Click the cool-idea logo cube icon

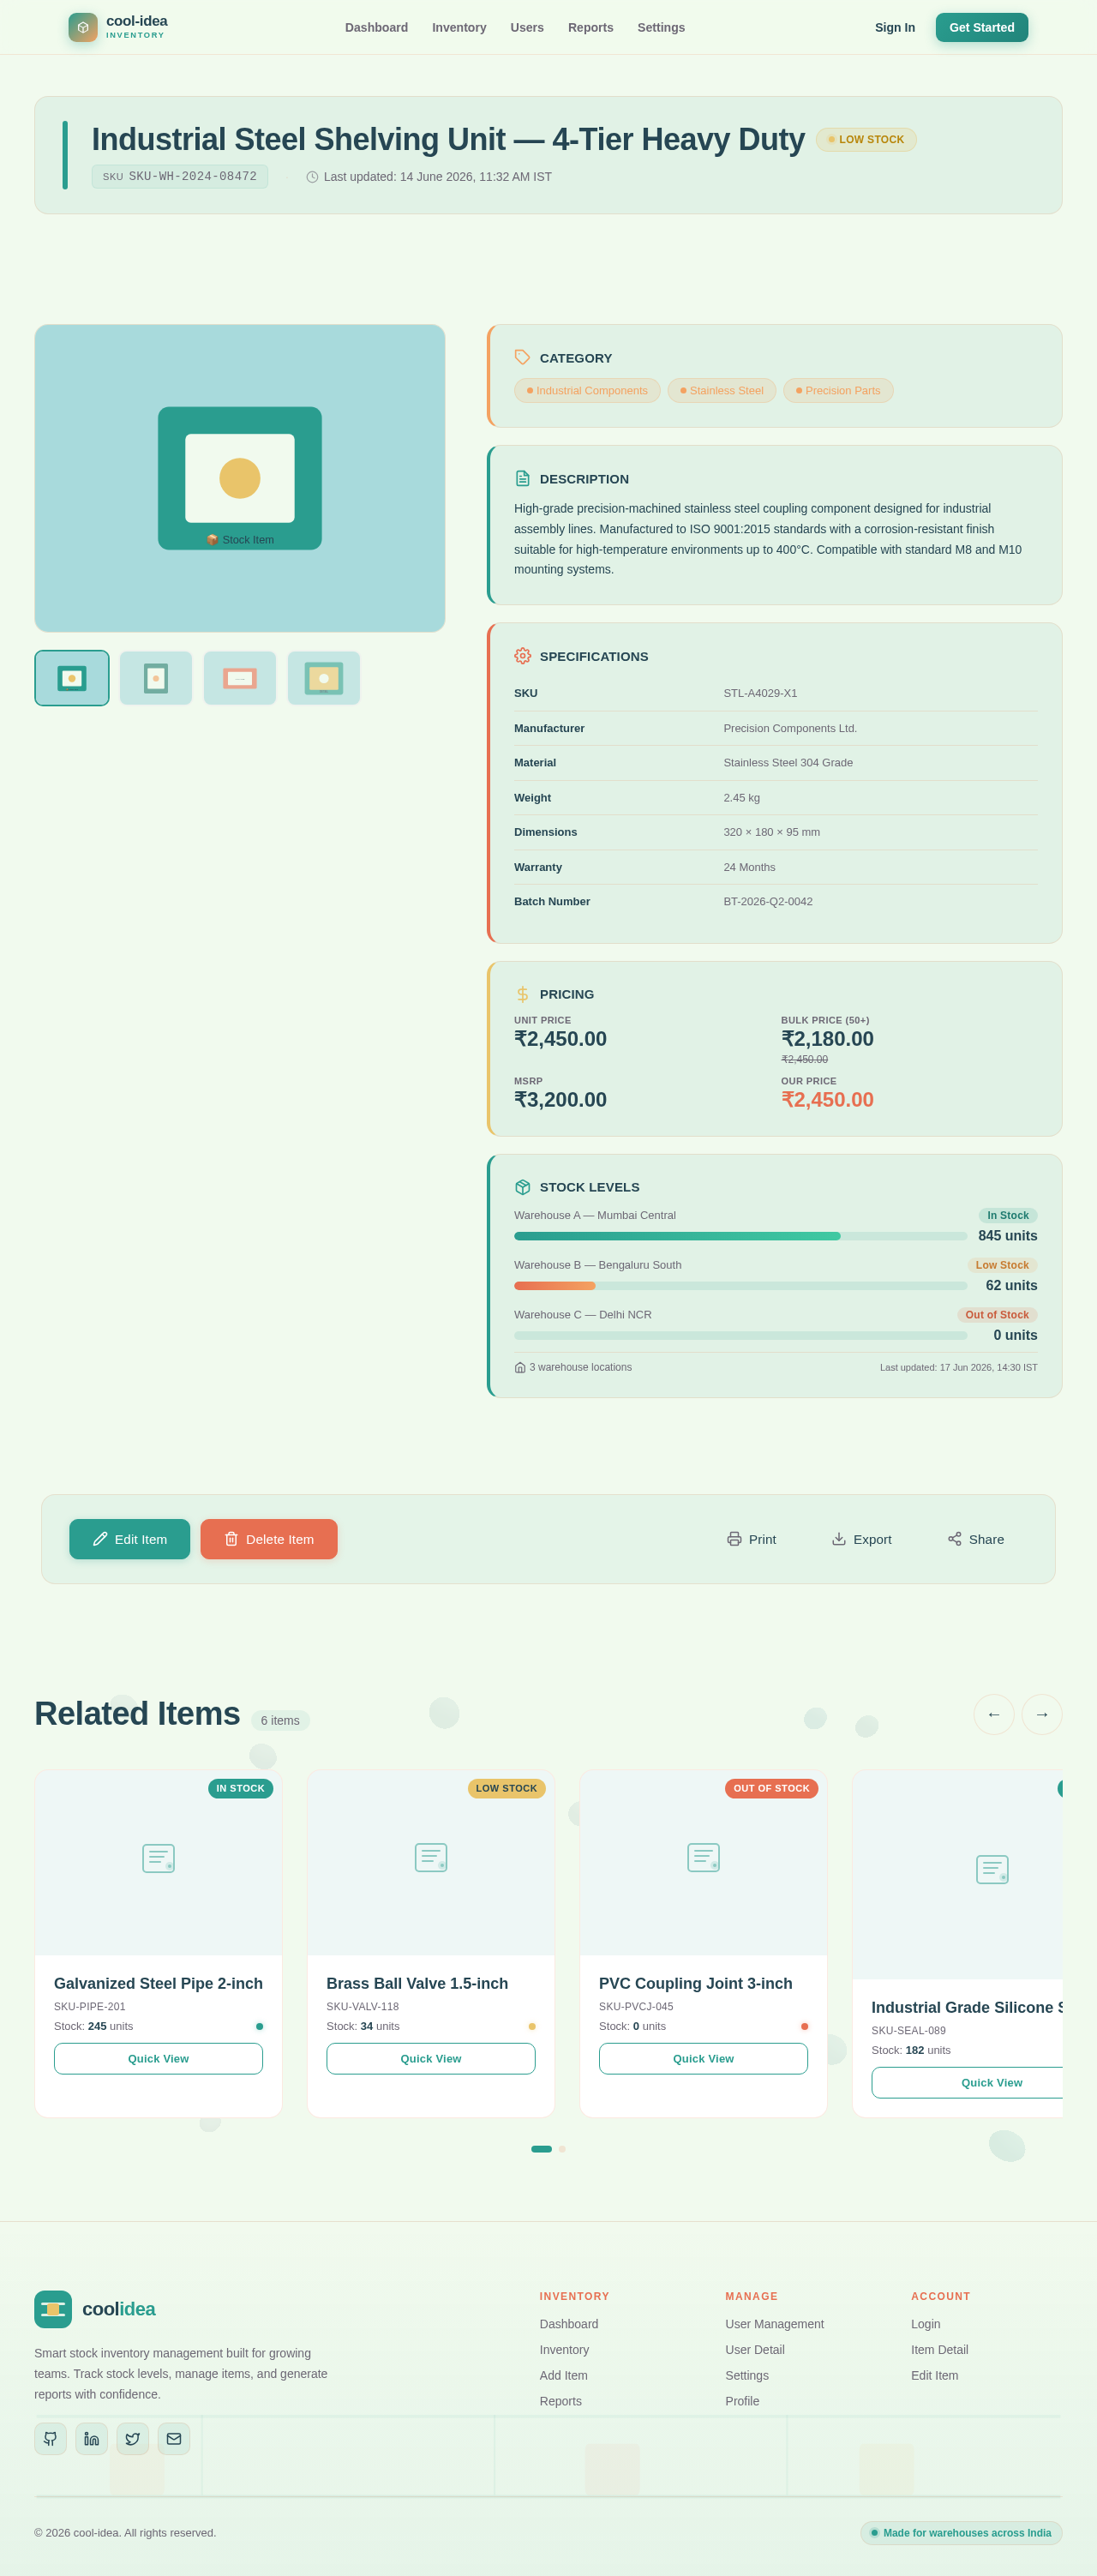(x=83, y=27)
